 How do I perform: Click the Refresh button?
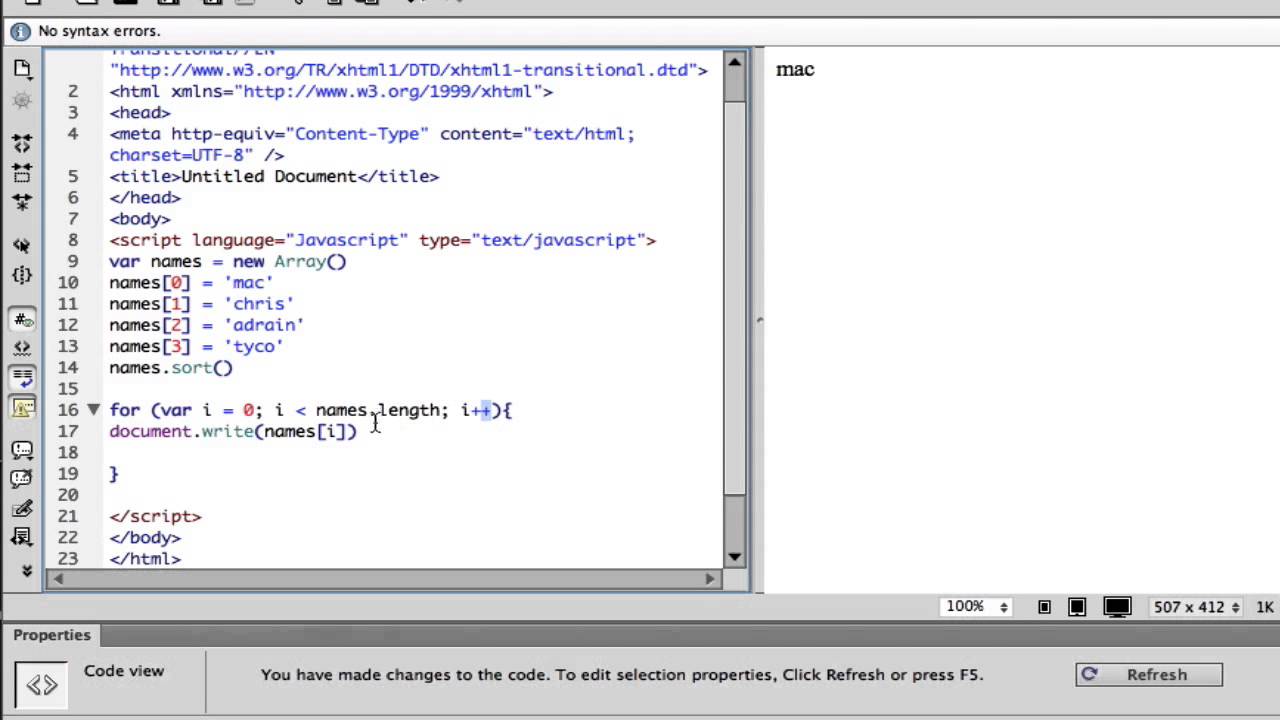click(1149, 675)
